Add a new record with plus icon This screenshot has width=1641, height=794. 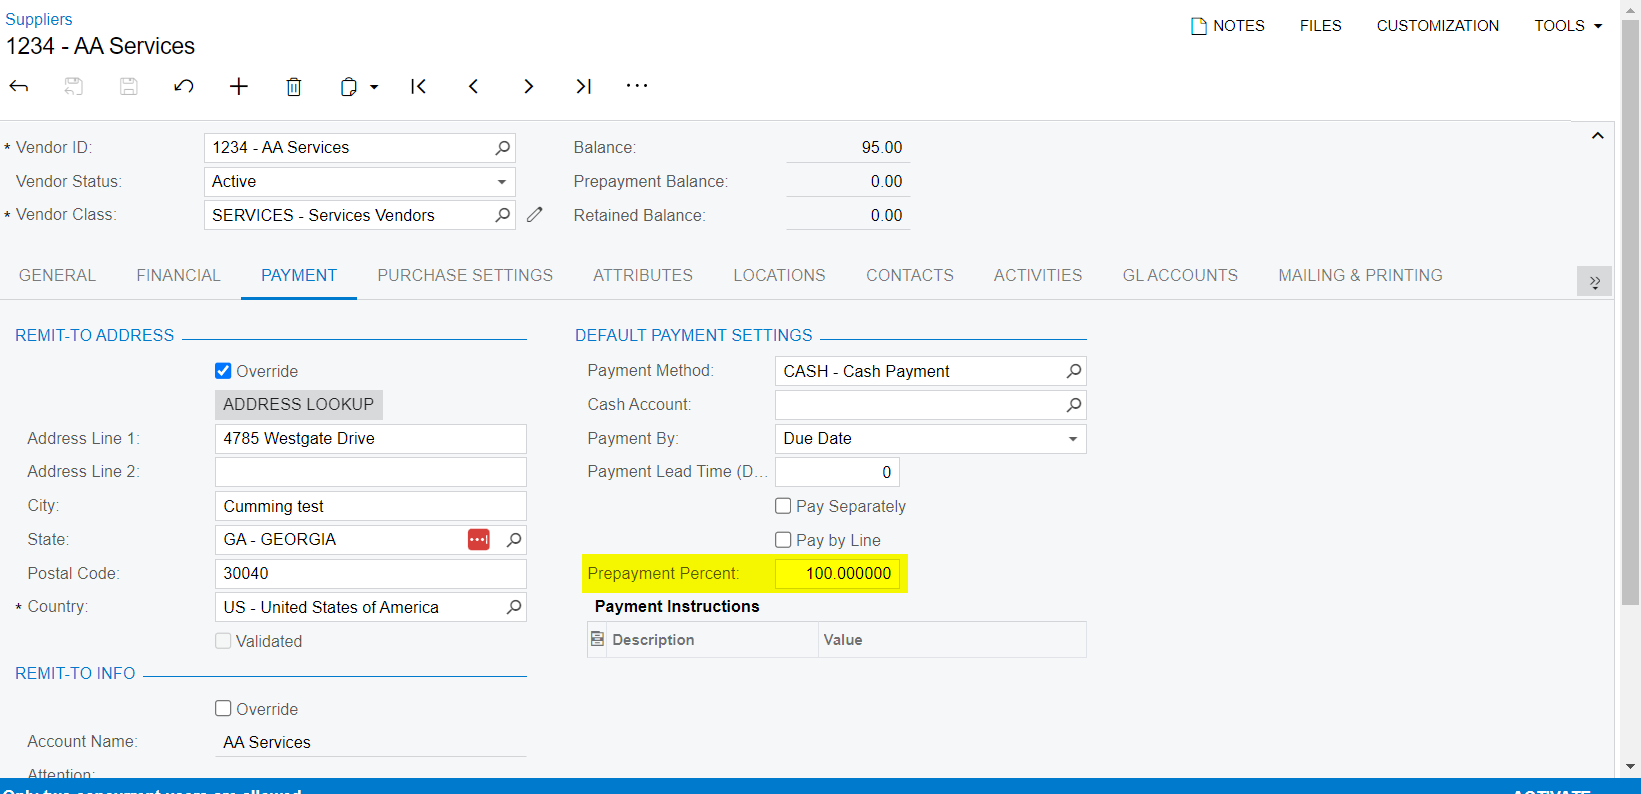point(239,86)
